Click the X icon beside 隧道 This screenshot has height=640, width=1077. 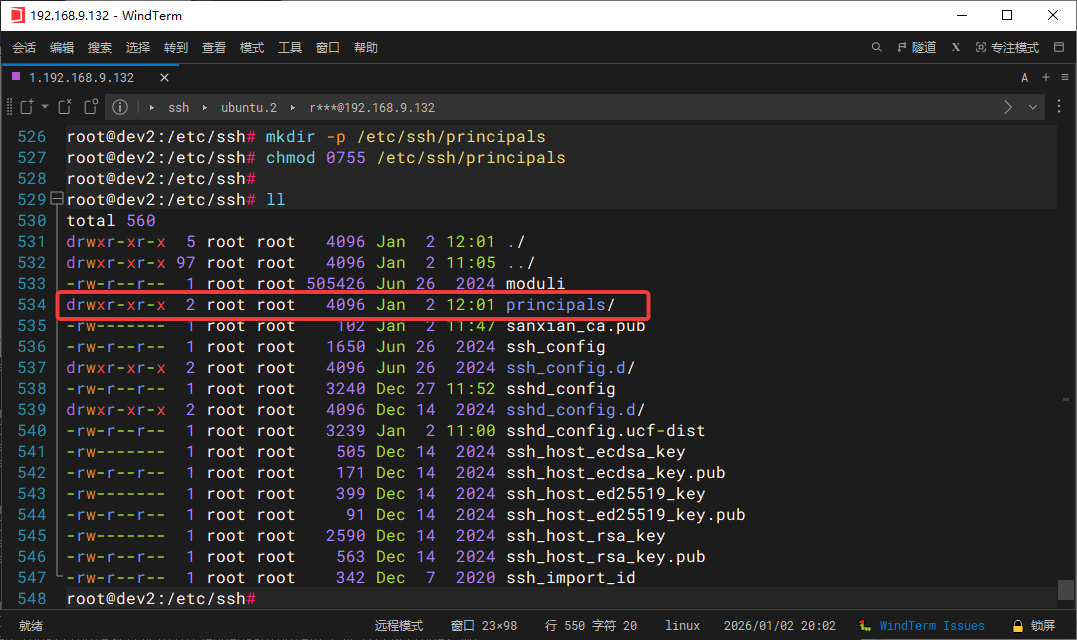pyautogui.click(x=956, y=47)
